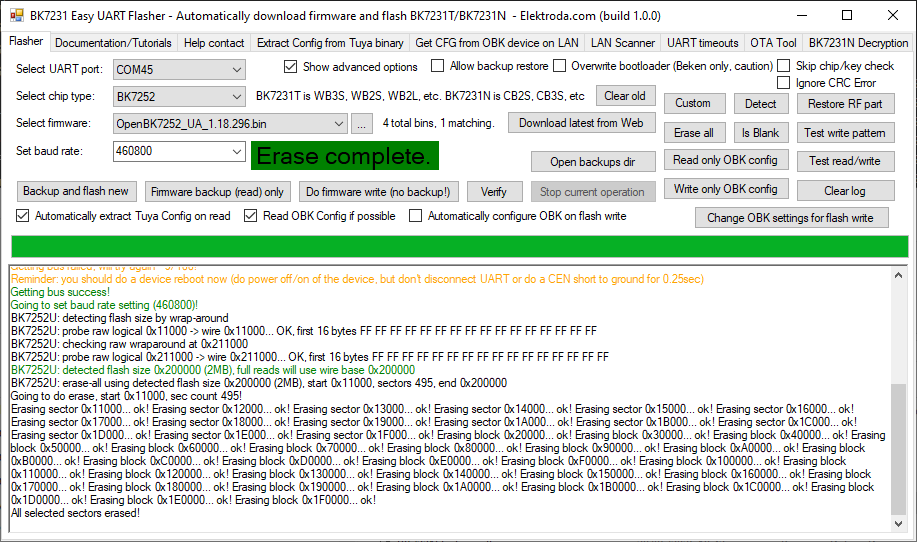Click 'Going to set baud rate setting' log line

(104, 305)
